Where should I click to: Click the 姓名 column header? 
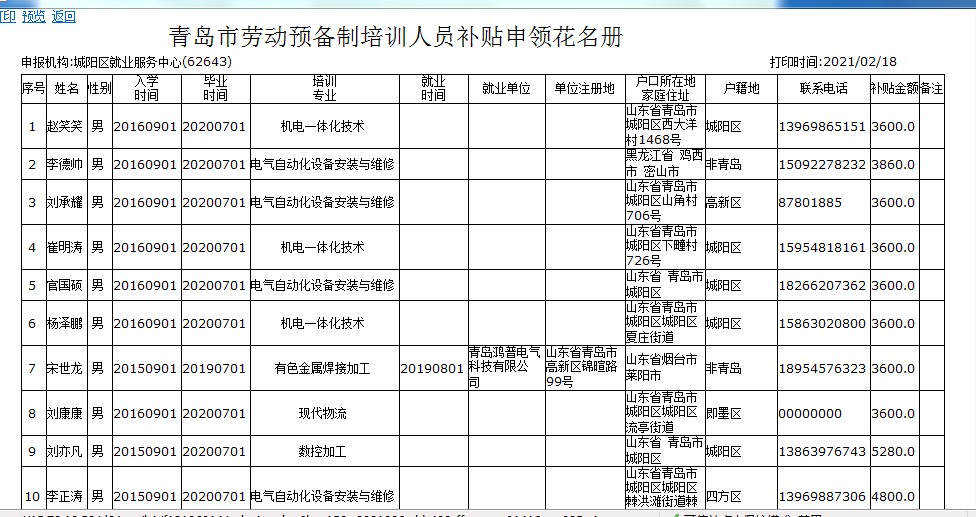point(66,88)
